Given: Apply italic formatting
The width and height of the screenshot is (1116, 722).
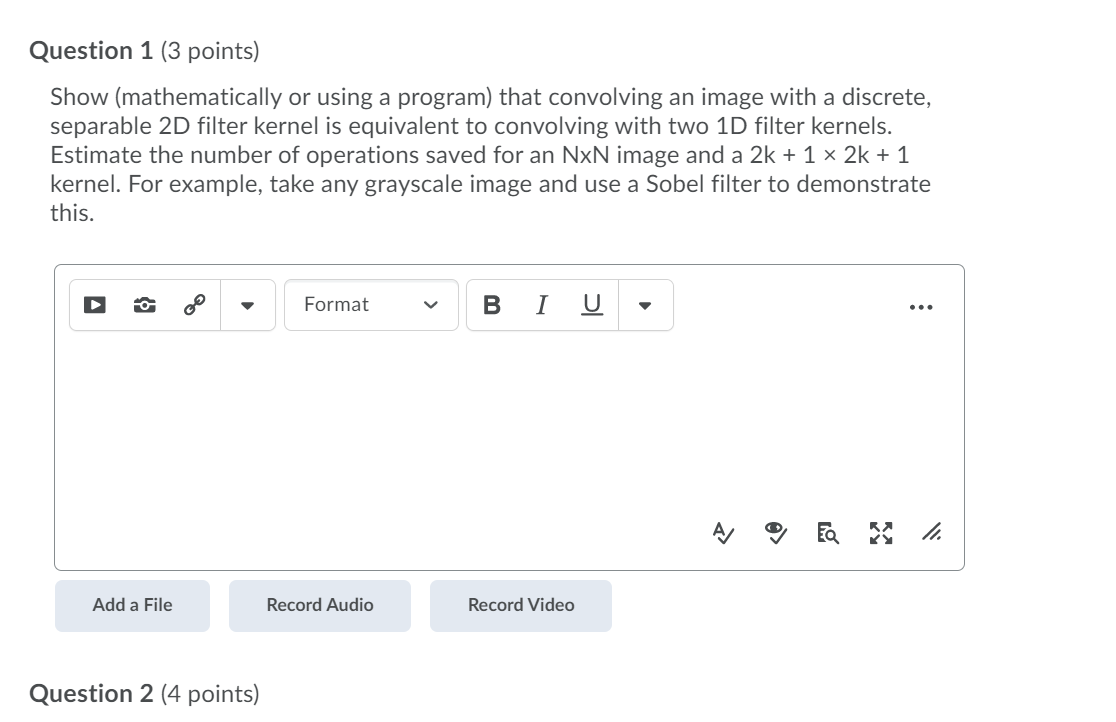Looking at the screenshot, I should tap(541, 305).
